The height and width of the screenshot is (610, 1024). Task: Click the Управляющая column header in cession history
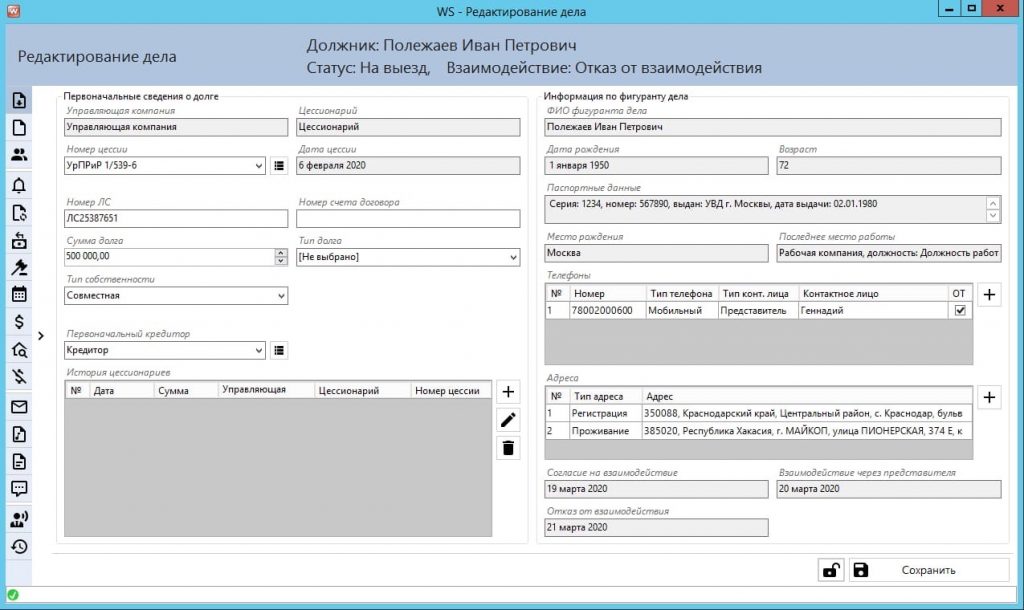[x=266, y=390]
